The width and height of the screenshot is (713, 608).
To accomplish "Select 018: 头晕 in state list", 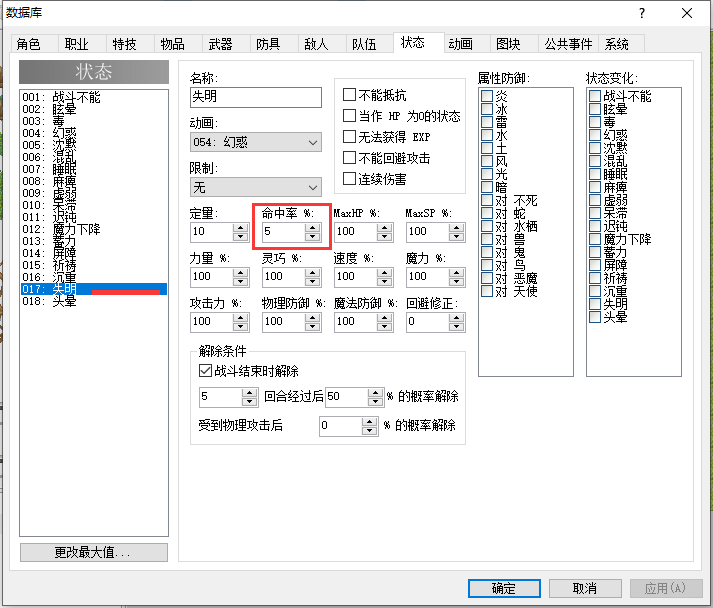I will tap(94, 301).
